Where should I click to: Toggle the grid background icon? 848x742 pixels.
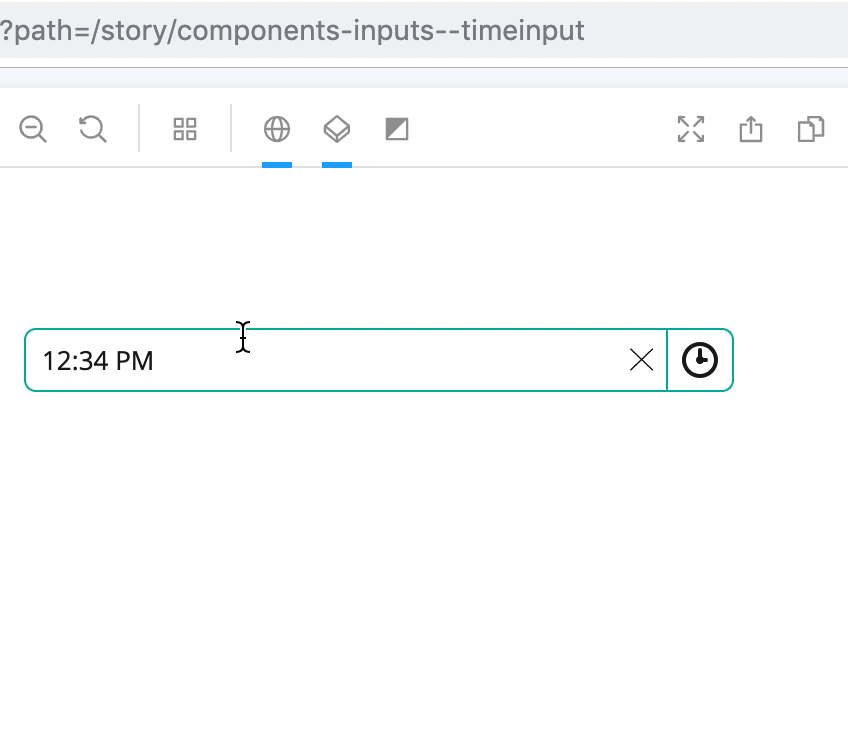coord(185,129)
